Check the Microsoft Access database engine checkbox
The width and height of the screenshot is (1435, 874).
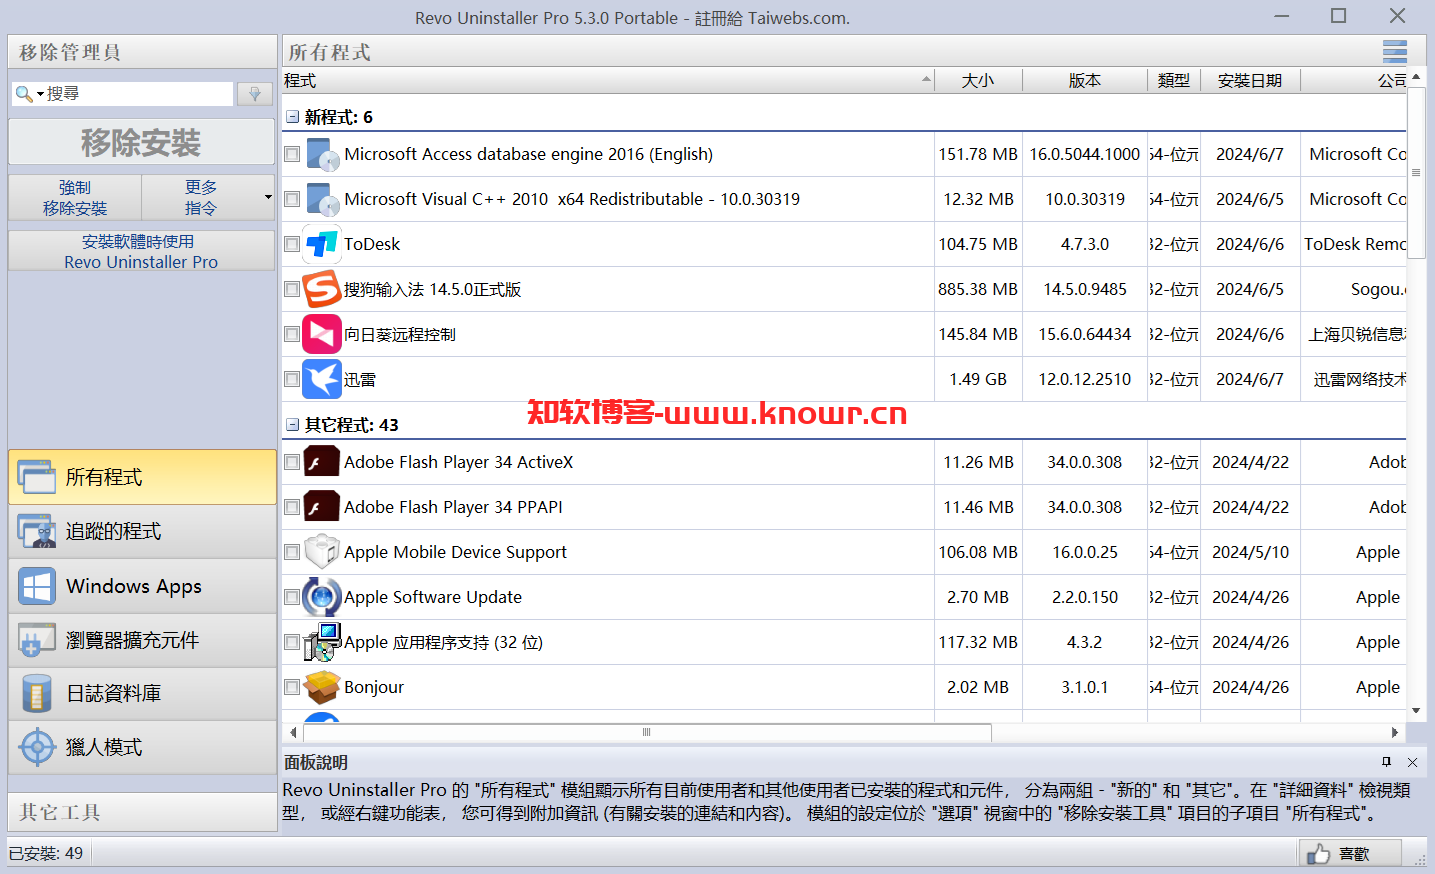[x=292, y=154]
